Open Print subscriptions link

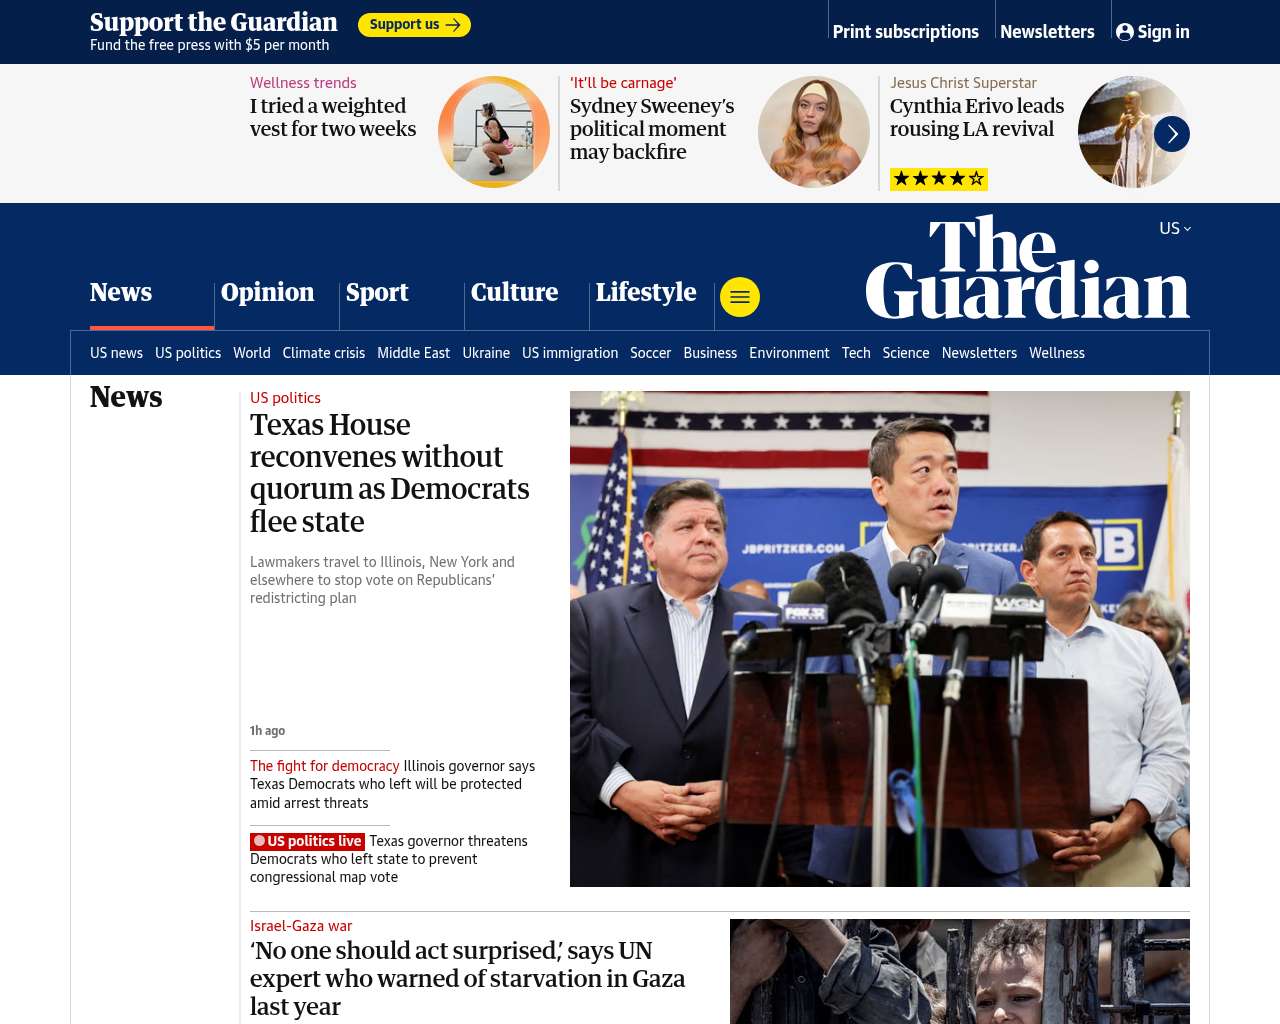[906, 32]
